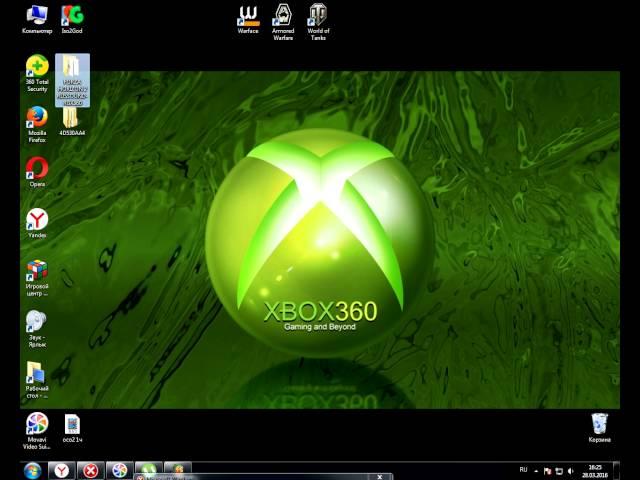
Task: Click the Movavi colorful taskbar button
Action: (x=120, y=471)
